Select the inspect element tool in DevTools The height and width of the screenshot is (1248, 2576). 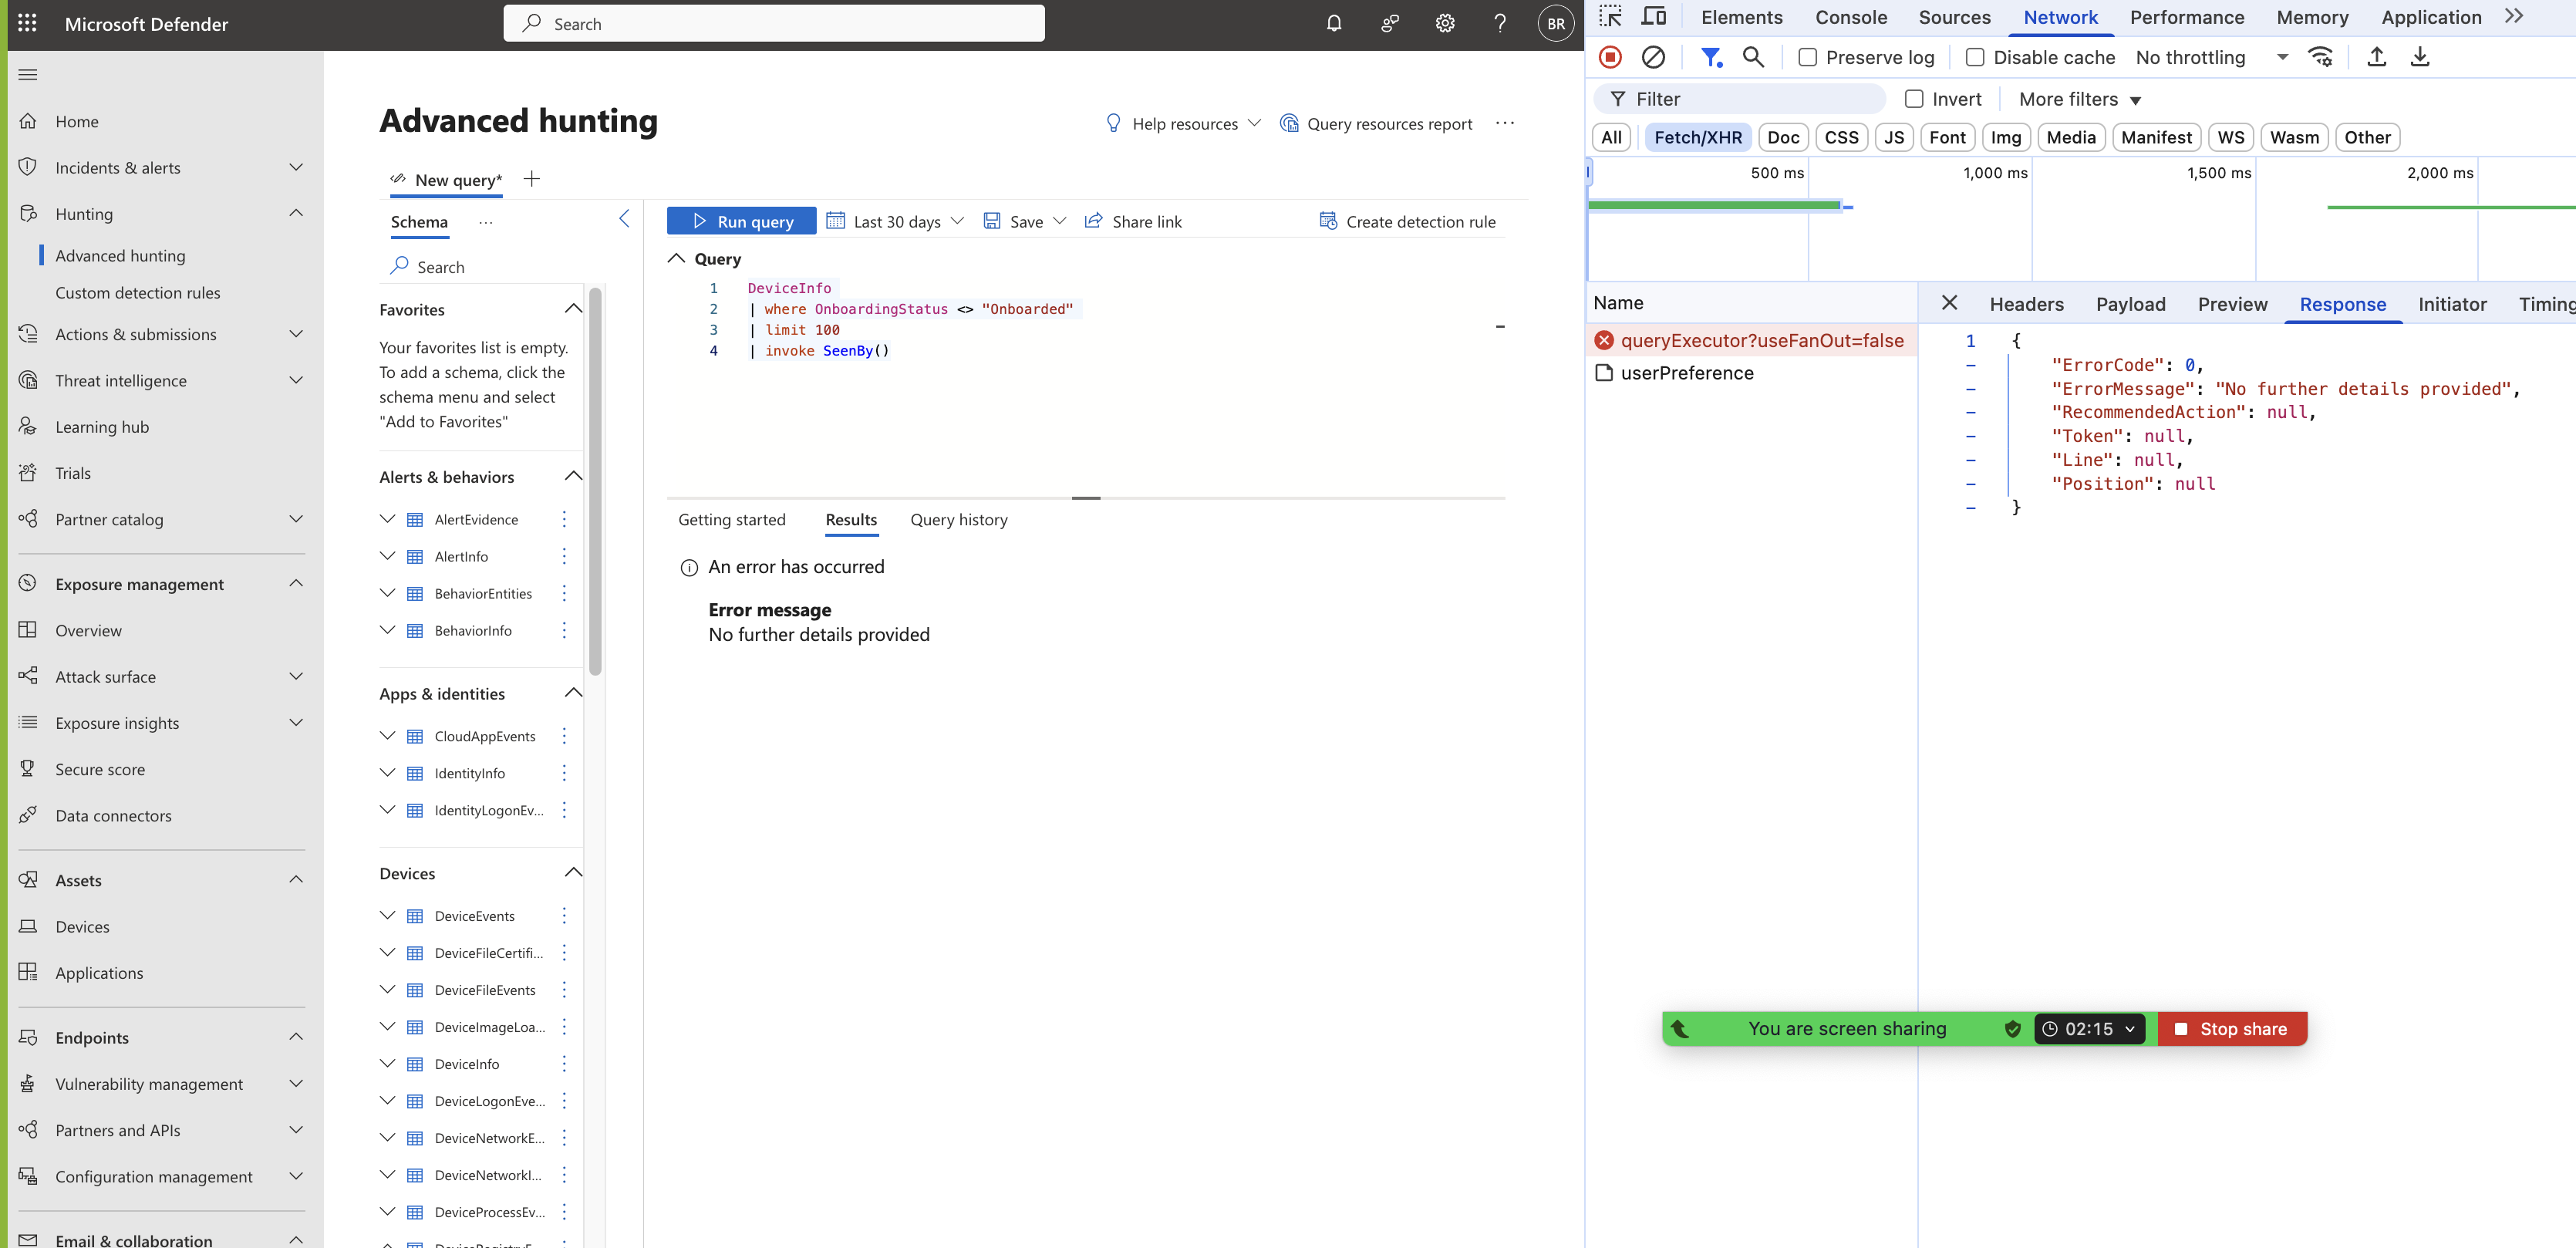(1611, 17)
